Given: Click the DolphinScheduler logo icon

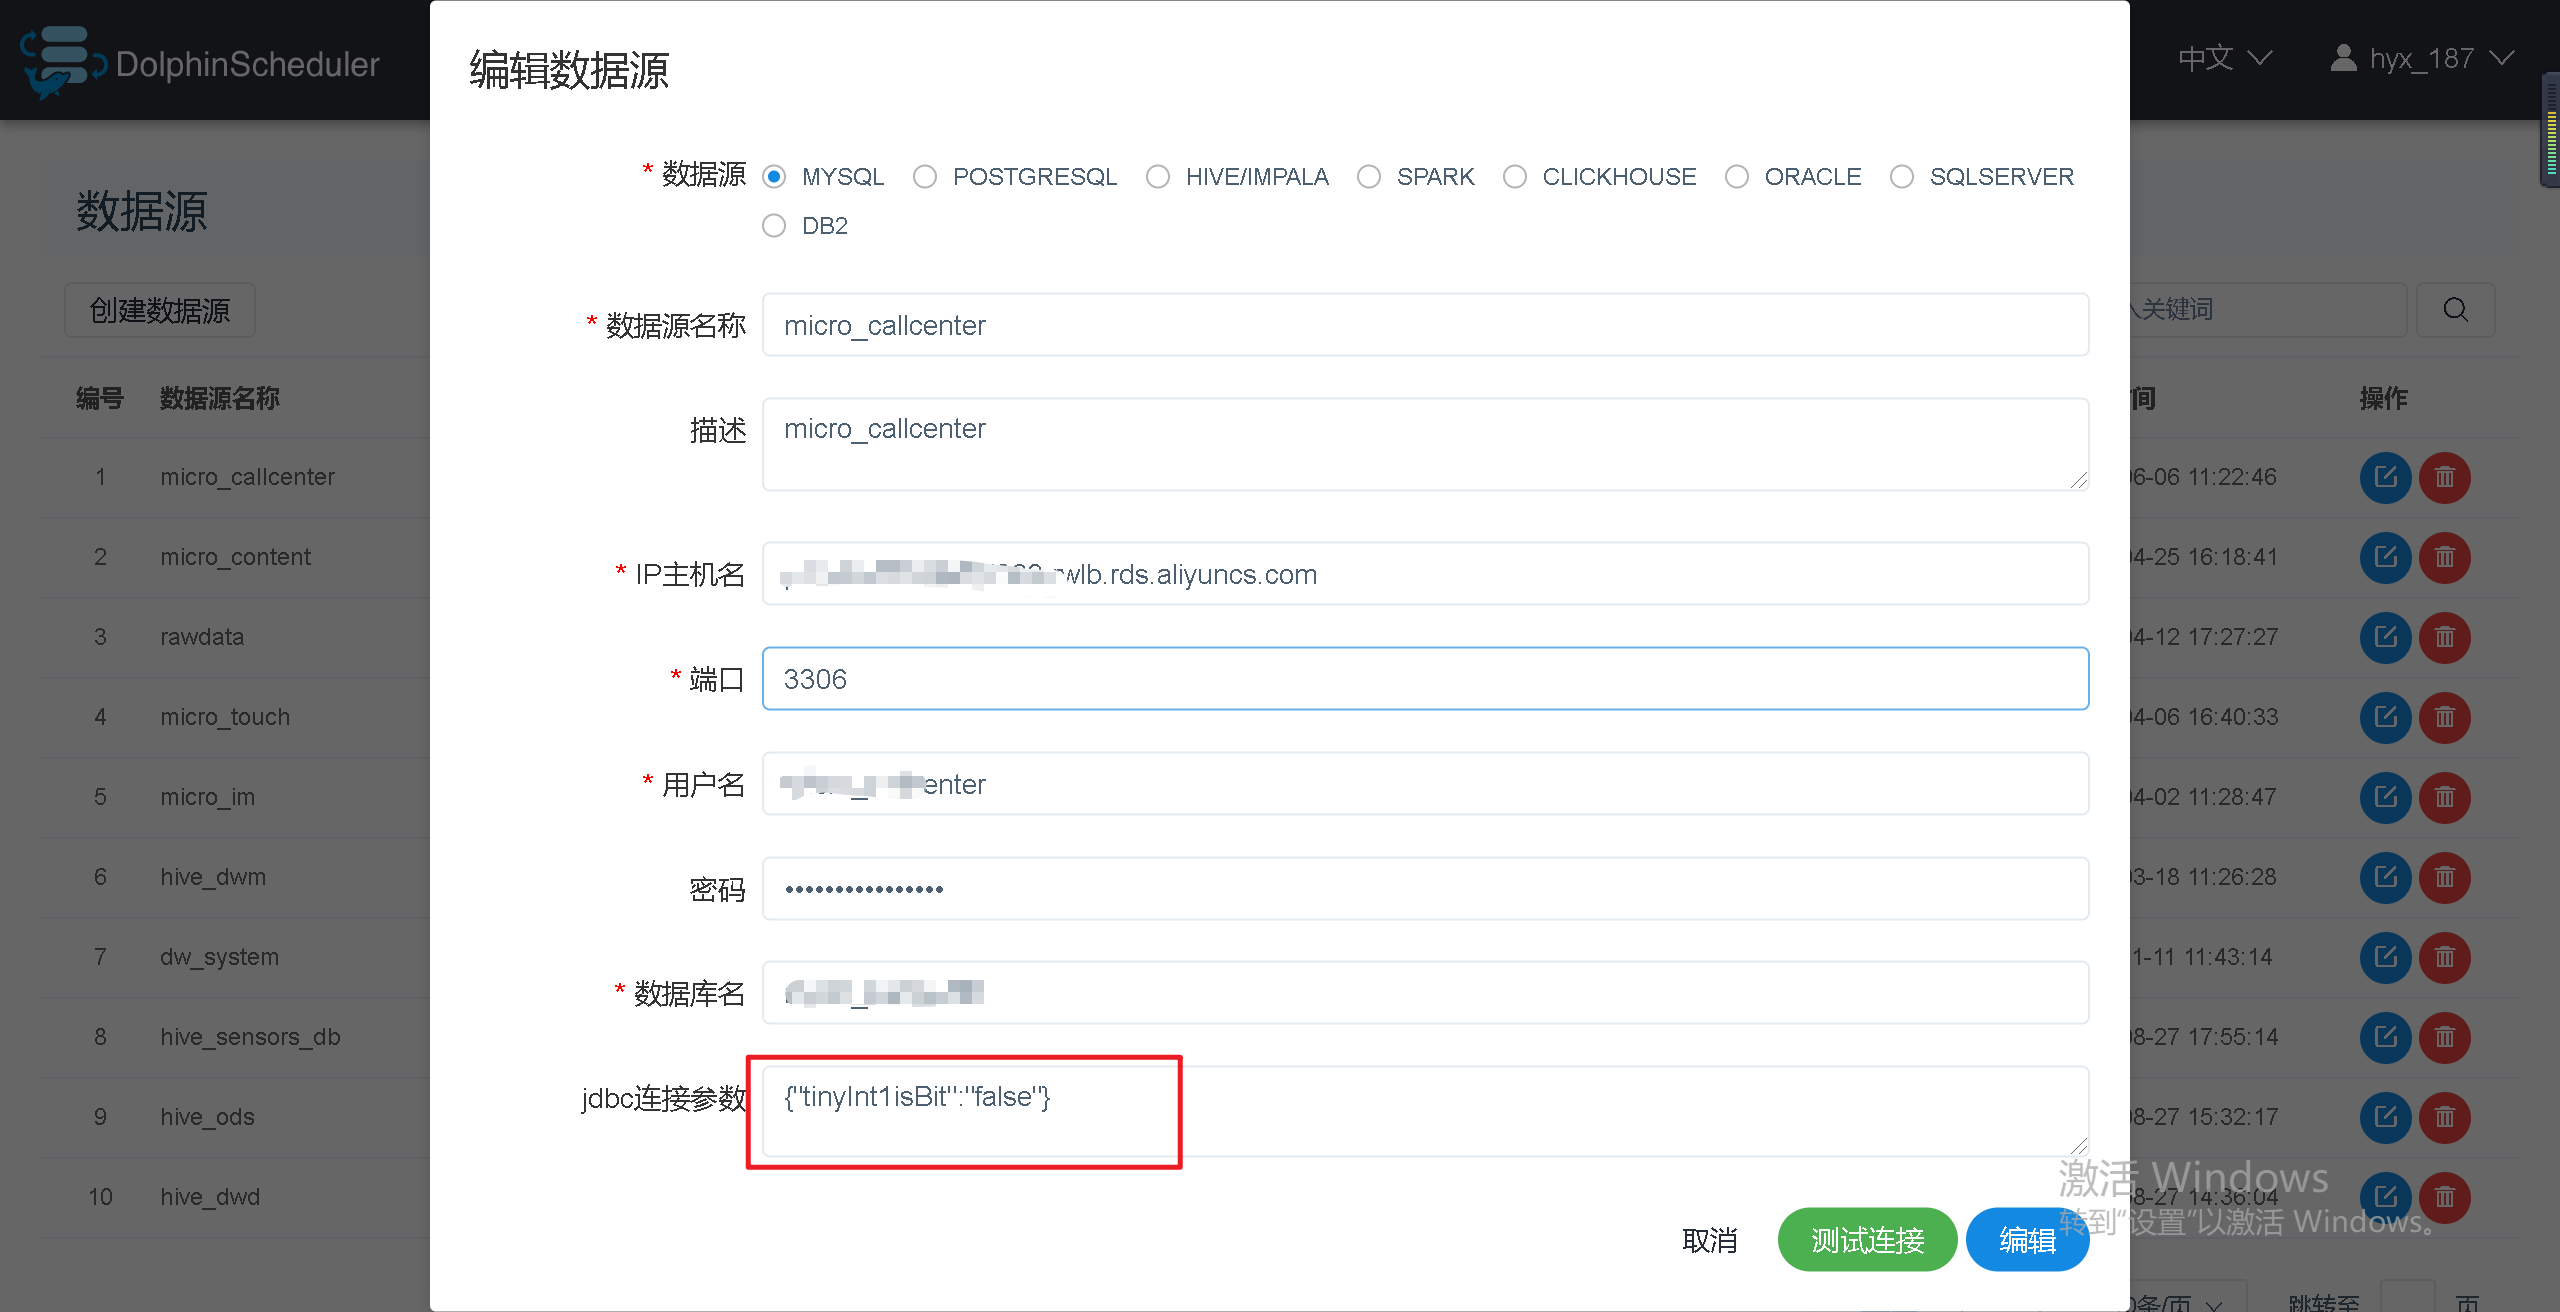Looking at the screenshot, I should (x=62, y=62).
